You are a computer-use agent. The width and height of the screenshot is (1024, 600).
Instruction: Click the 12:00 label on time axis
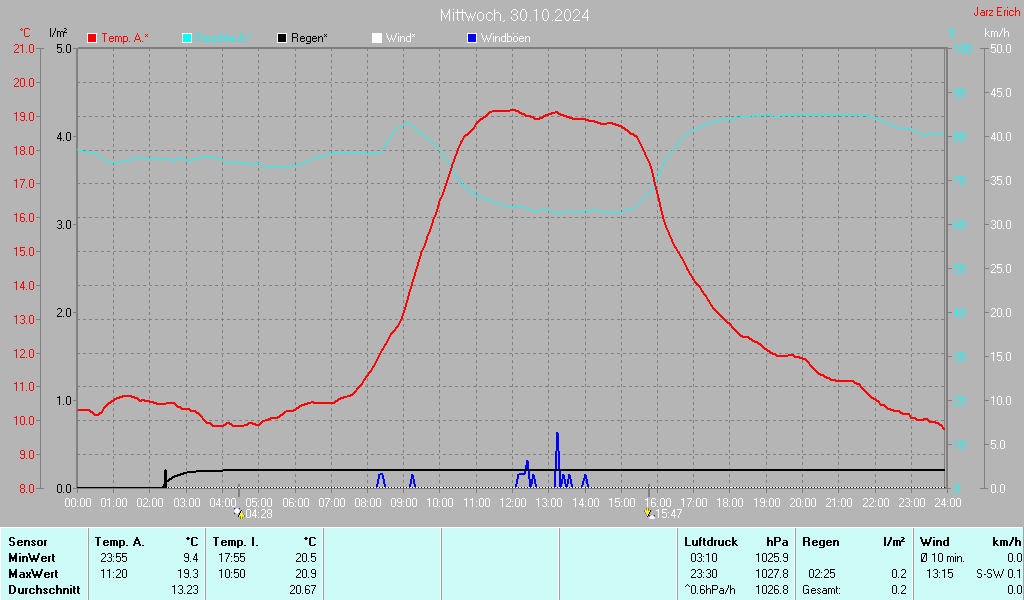[x=512, y=502]
